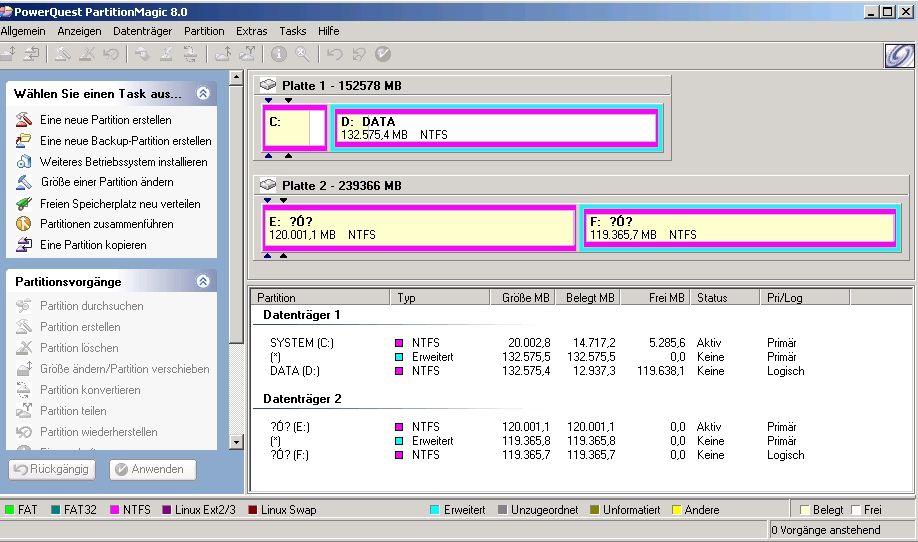Click the sidebar scrollbar down arrow
The image size is (918, 542).
tap(237, 442)
